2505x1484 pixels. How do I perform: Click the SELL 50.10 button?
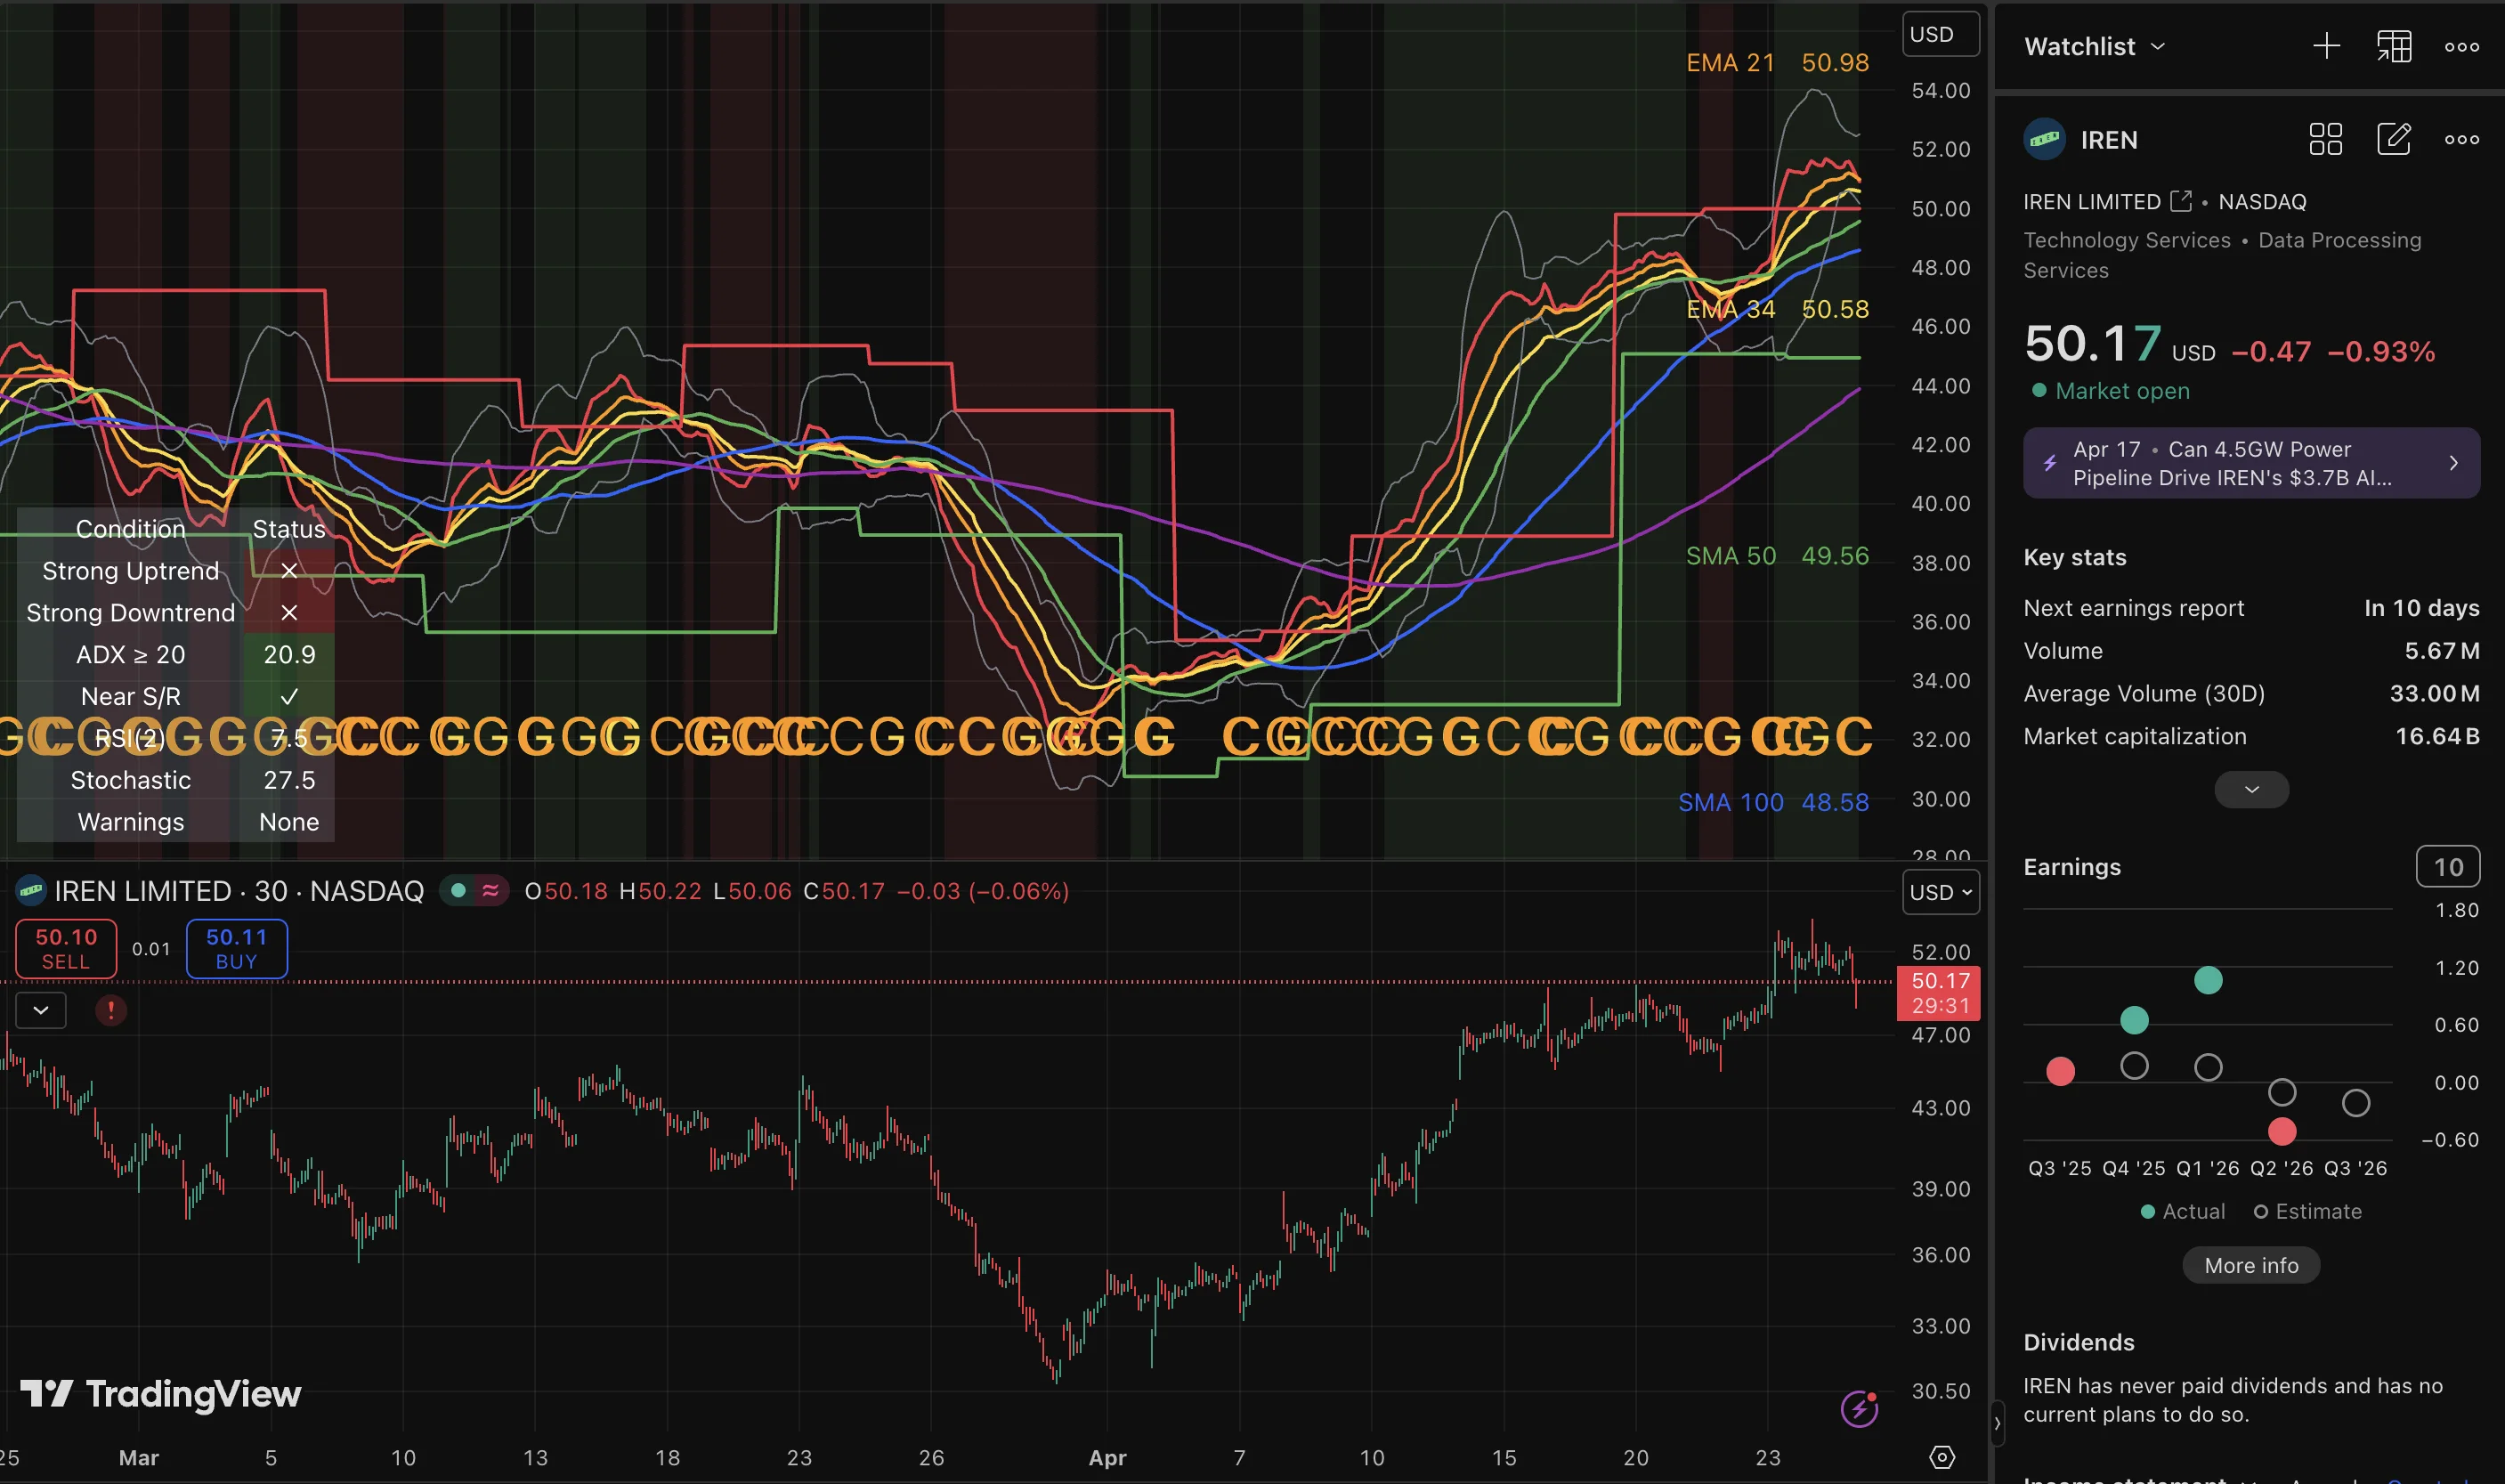point(66,948)
